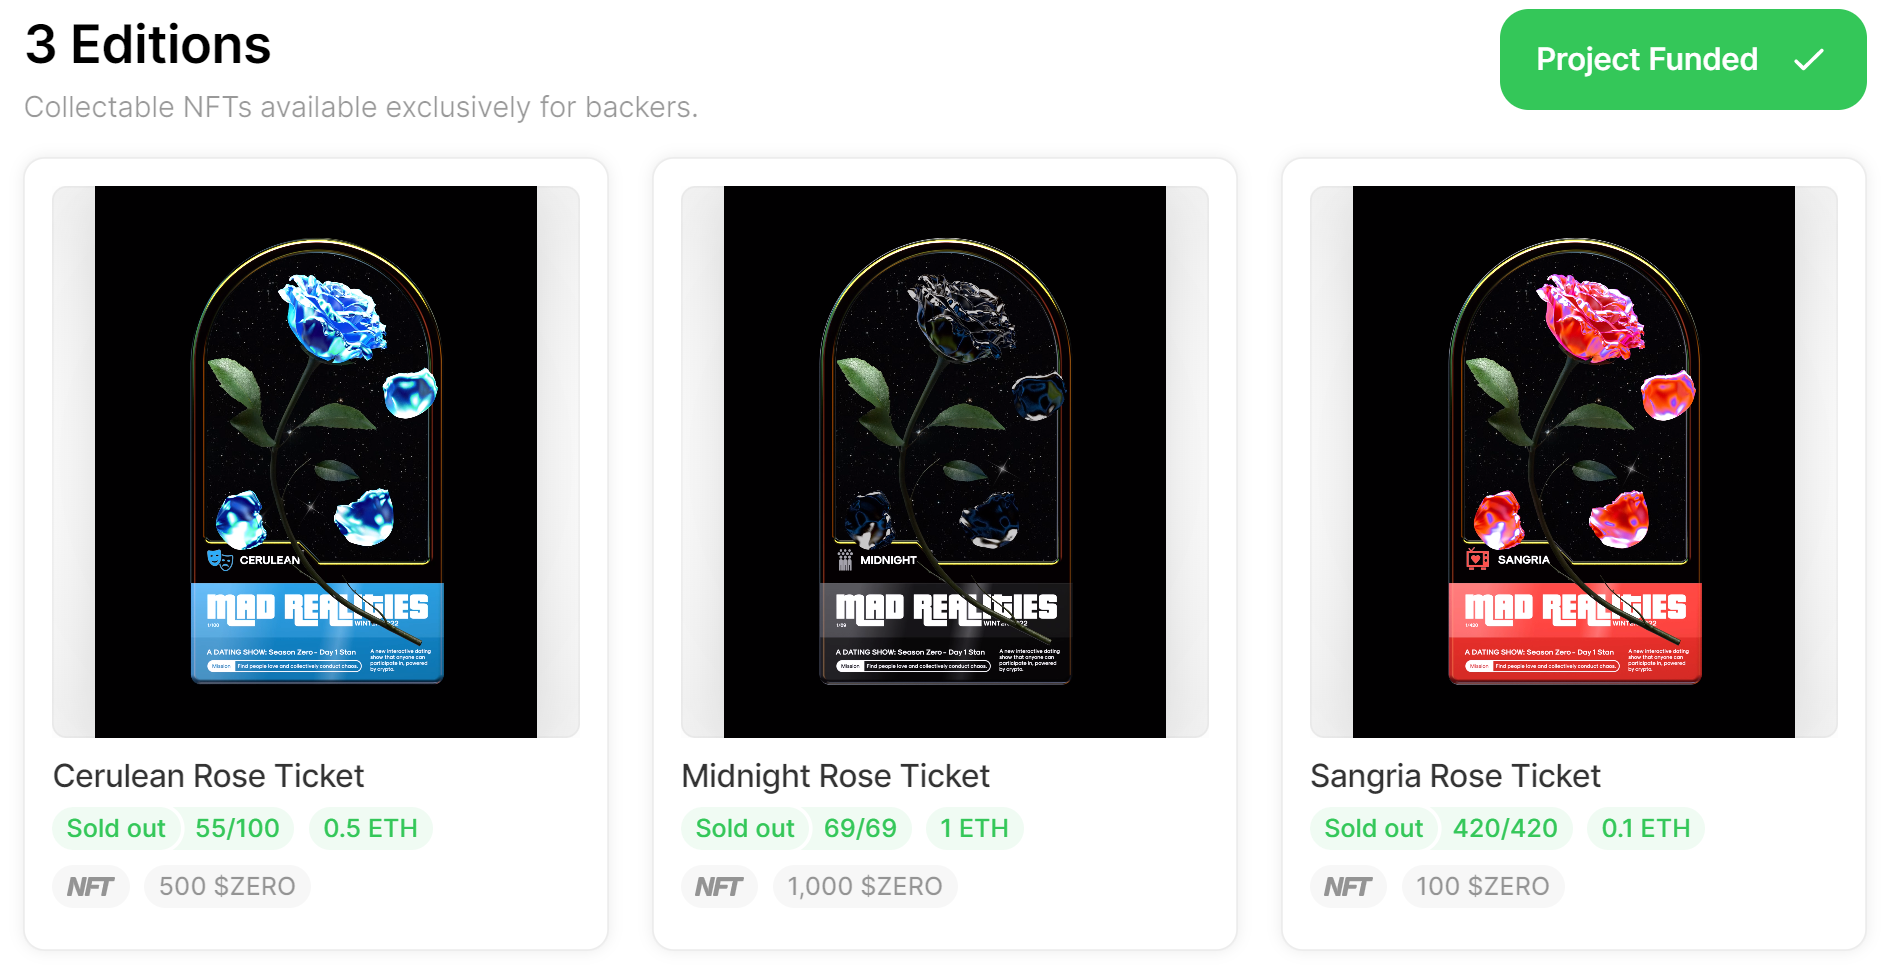This screenshot has width=1902, height=976.
Task: Click the Project Funded button
Action: click(x=1681, y=60)
